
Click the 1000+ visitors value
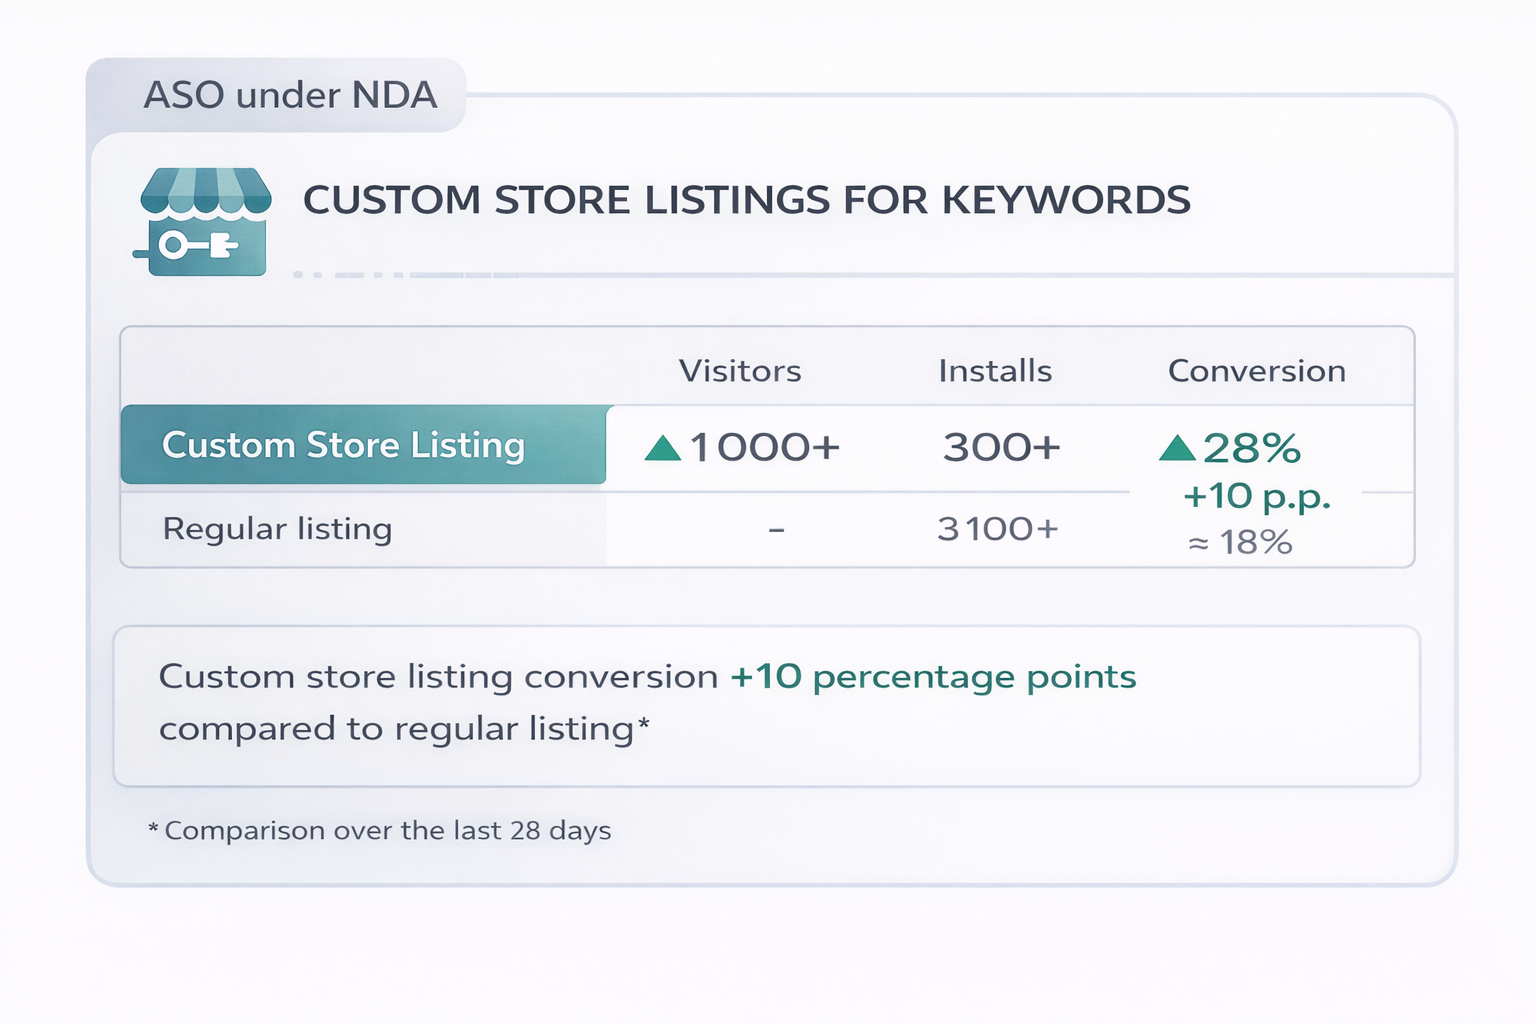pyautogui.click(x=765, y=448)
